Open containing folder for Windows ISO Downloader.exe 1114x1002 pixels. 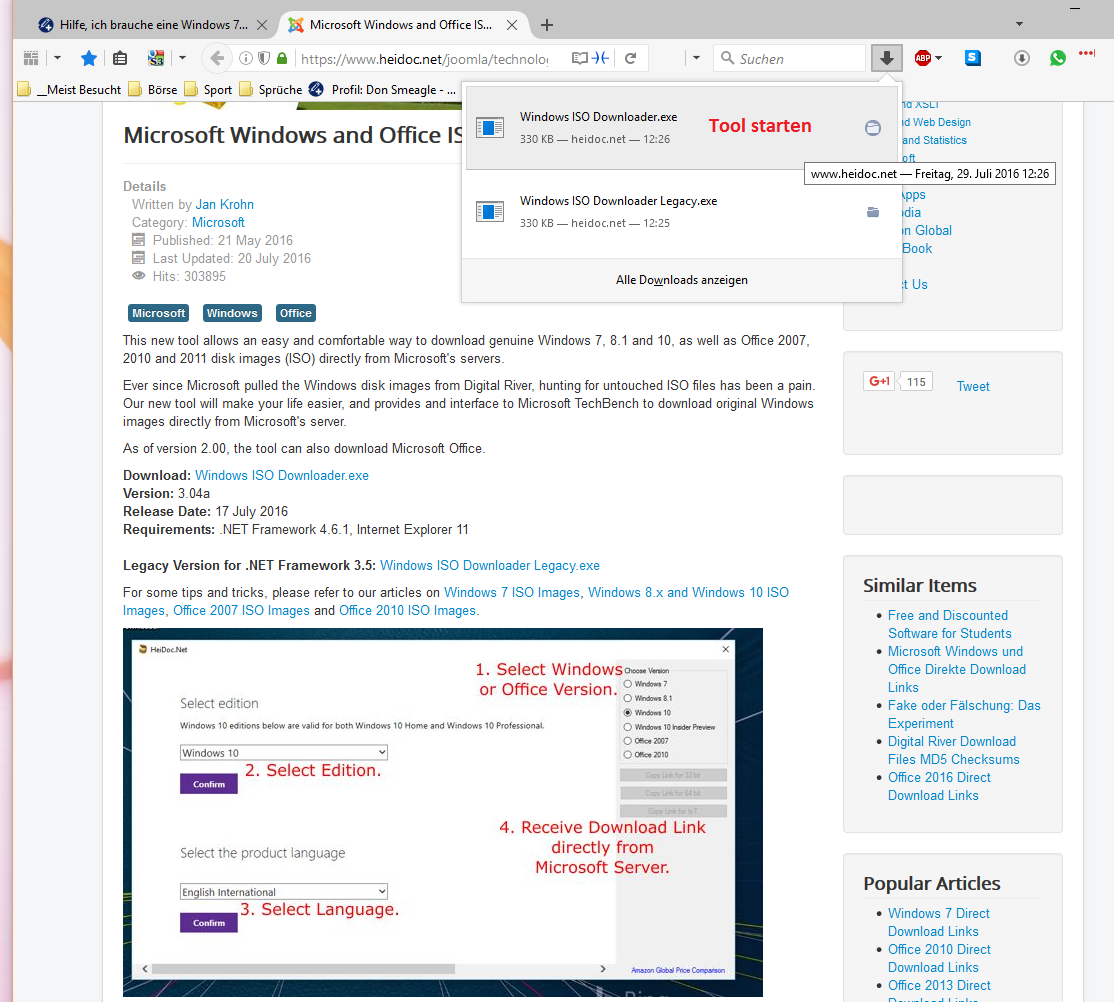click(873, 128)
